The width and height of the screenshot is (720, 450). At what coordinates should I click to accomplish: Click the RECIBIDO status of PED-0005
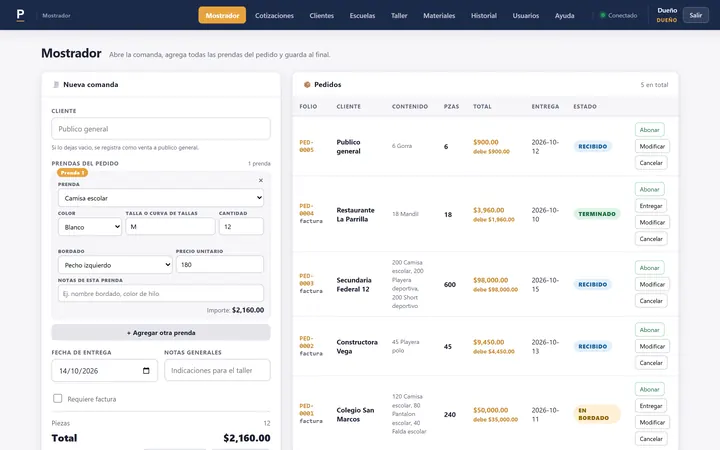pos(592,146)
